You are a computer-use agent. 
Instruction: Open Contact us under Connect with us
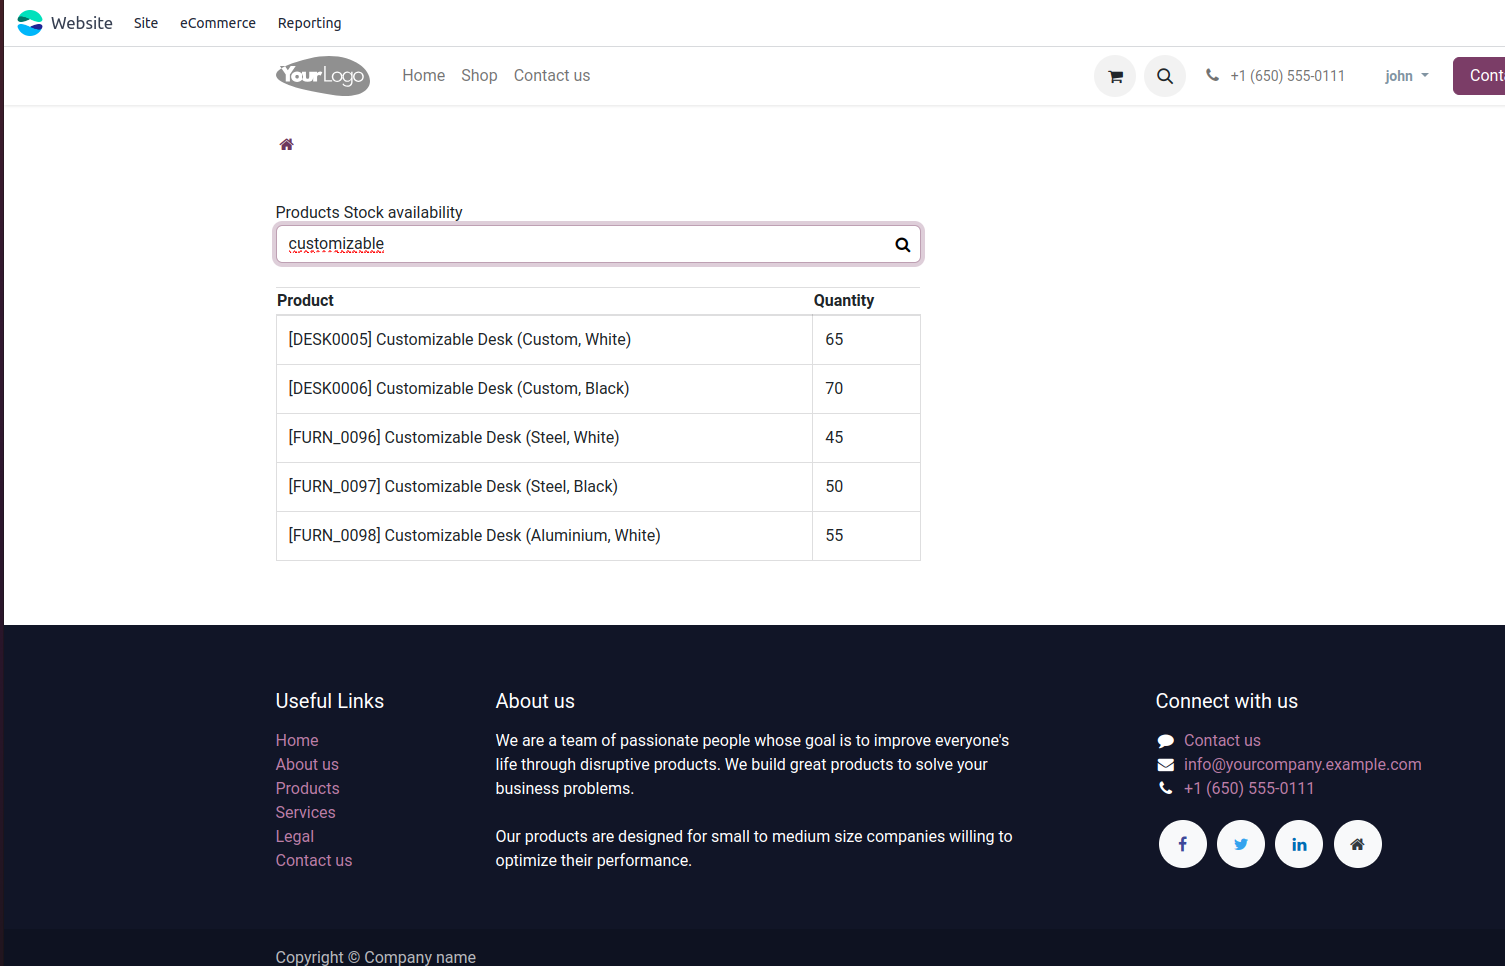(x=1222, y=741)
